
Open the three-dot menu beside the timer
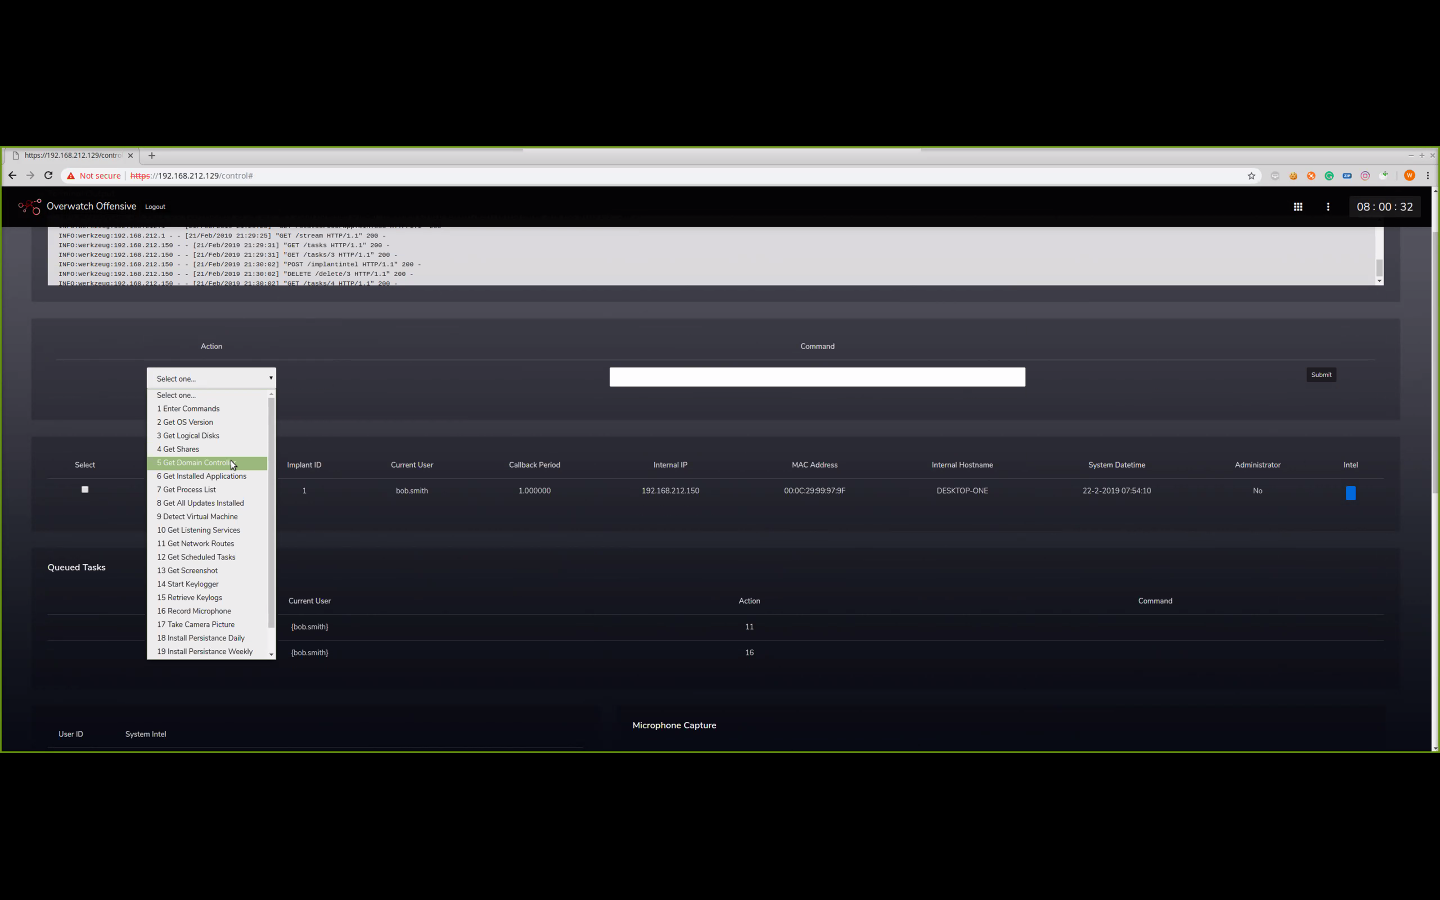[1328, 207]
